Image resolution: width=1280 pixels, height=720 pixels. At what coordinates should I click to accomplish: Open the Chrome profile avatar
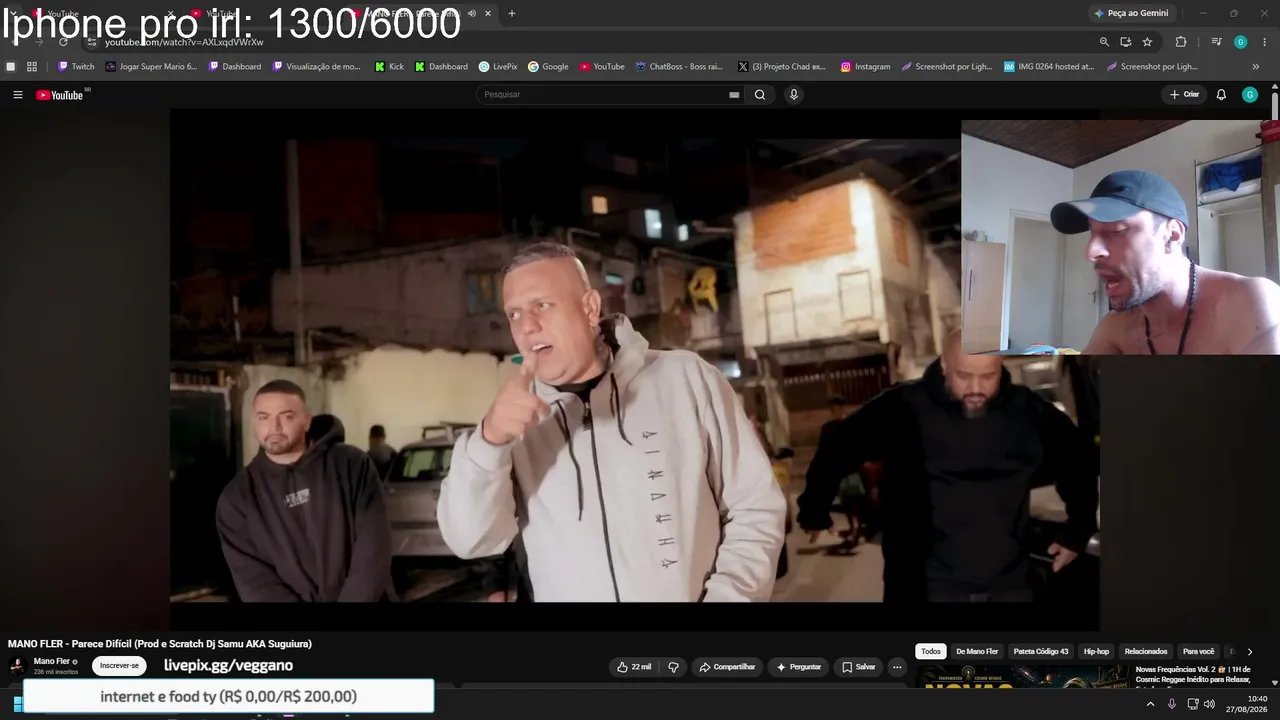pyautogui.click(x=1241, y=42)
